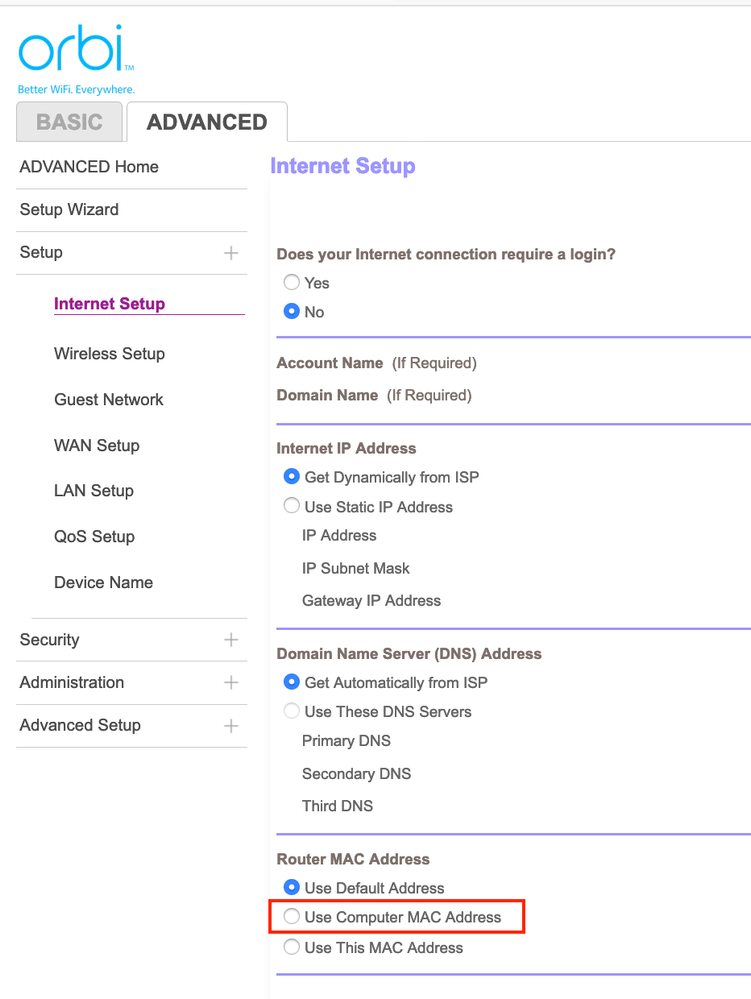
Task: Go to Wireless Setup
Action: 109,354
